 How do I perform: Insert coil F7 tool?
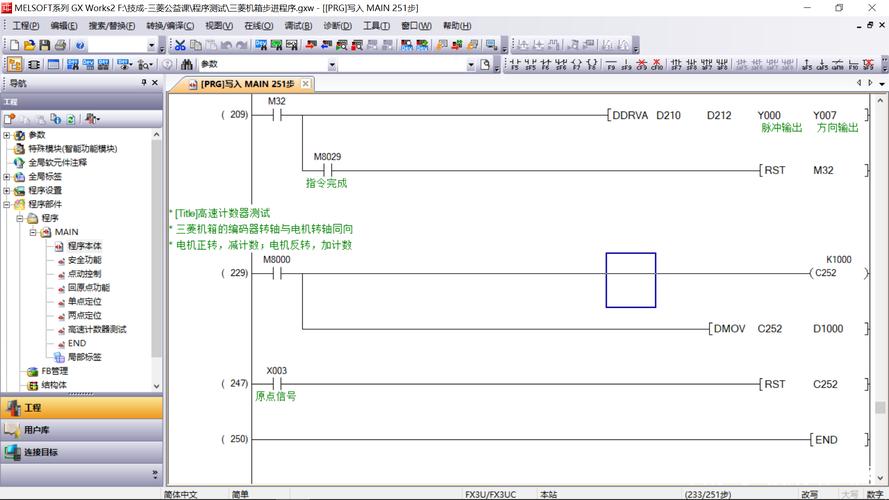click(x=577, y=65)
